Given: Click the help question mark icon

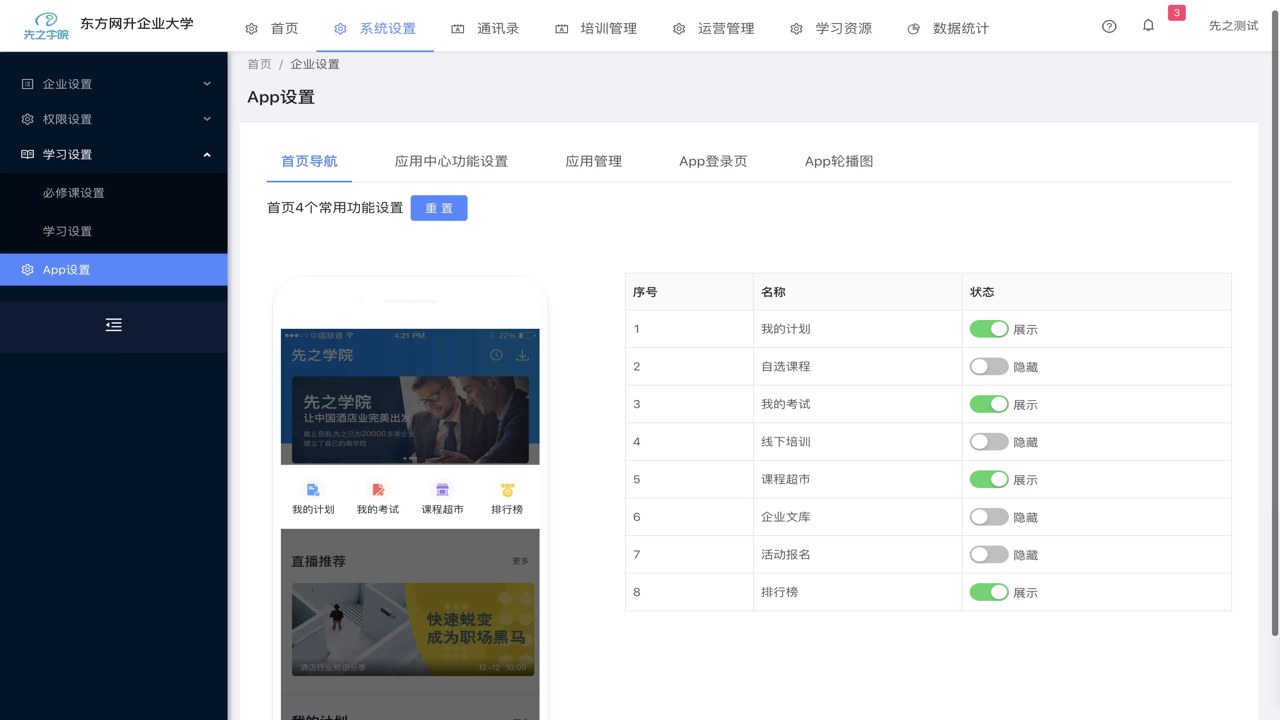Looking at the screenshot, I should 1109,27.
